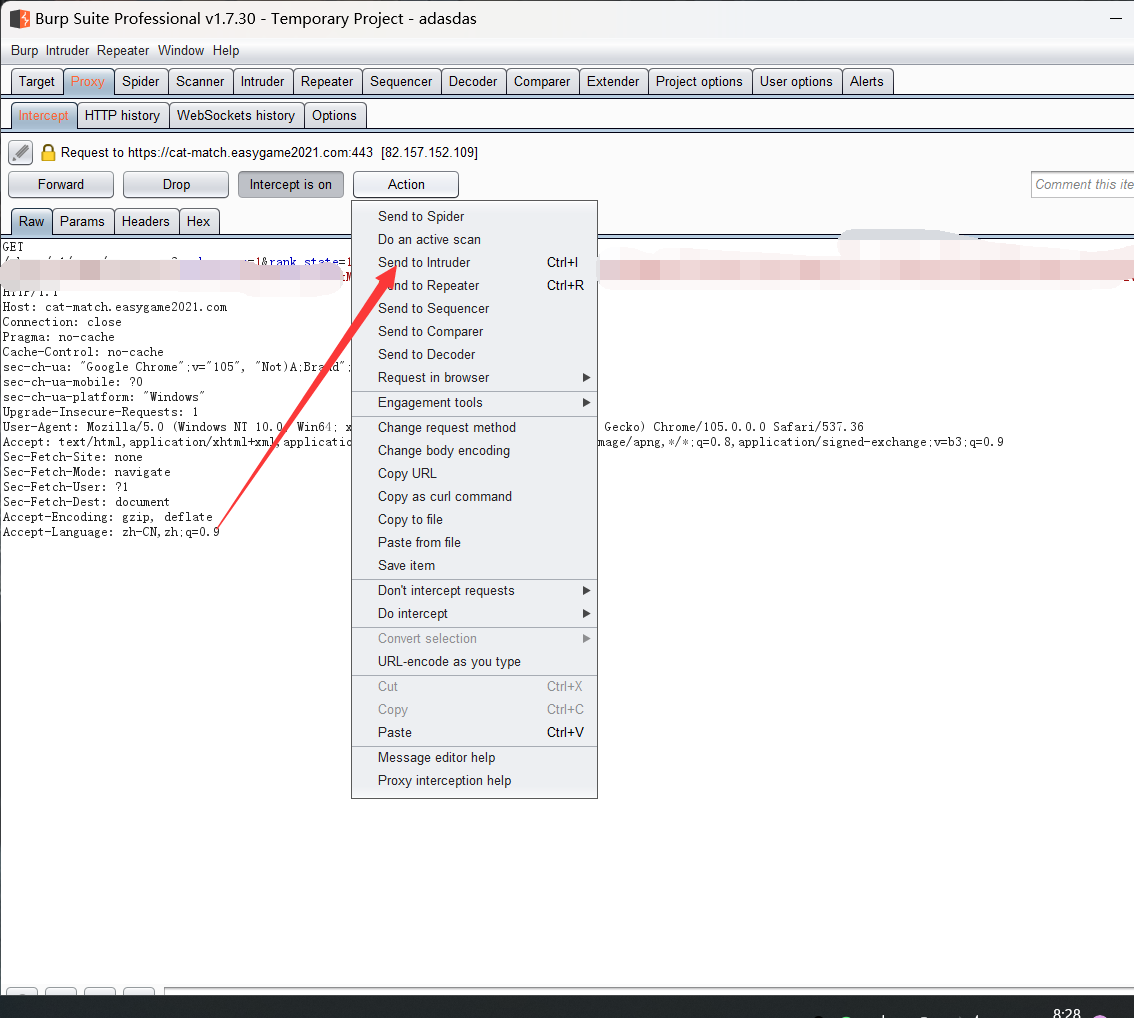Click the padlock HTTPS icon
Screen dimensions: 1134x1018
pos(48,152)
